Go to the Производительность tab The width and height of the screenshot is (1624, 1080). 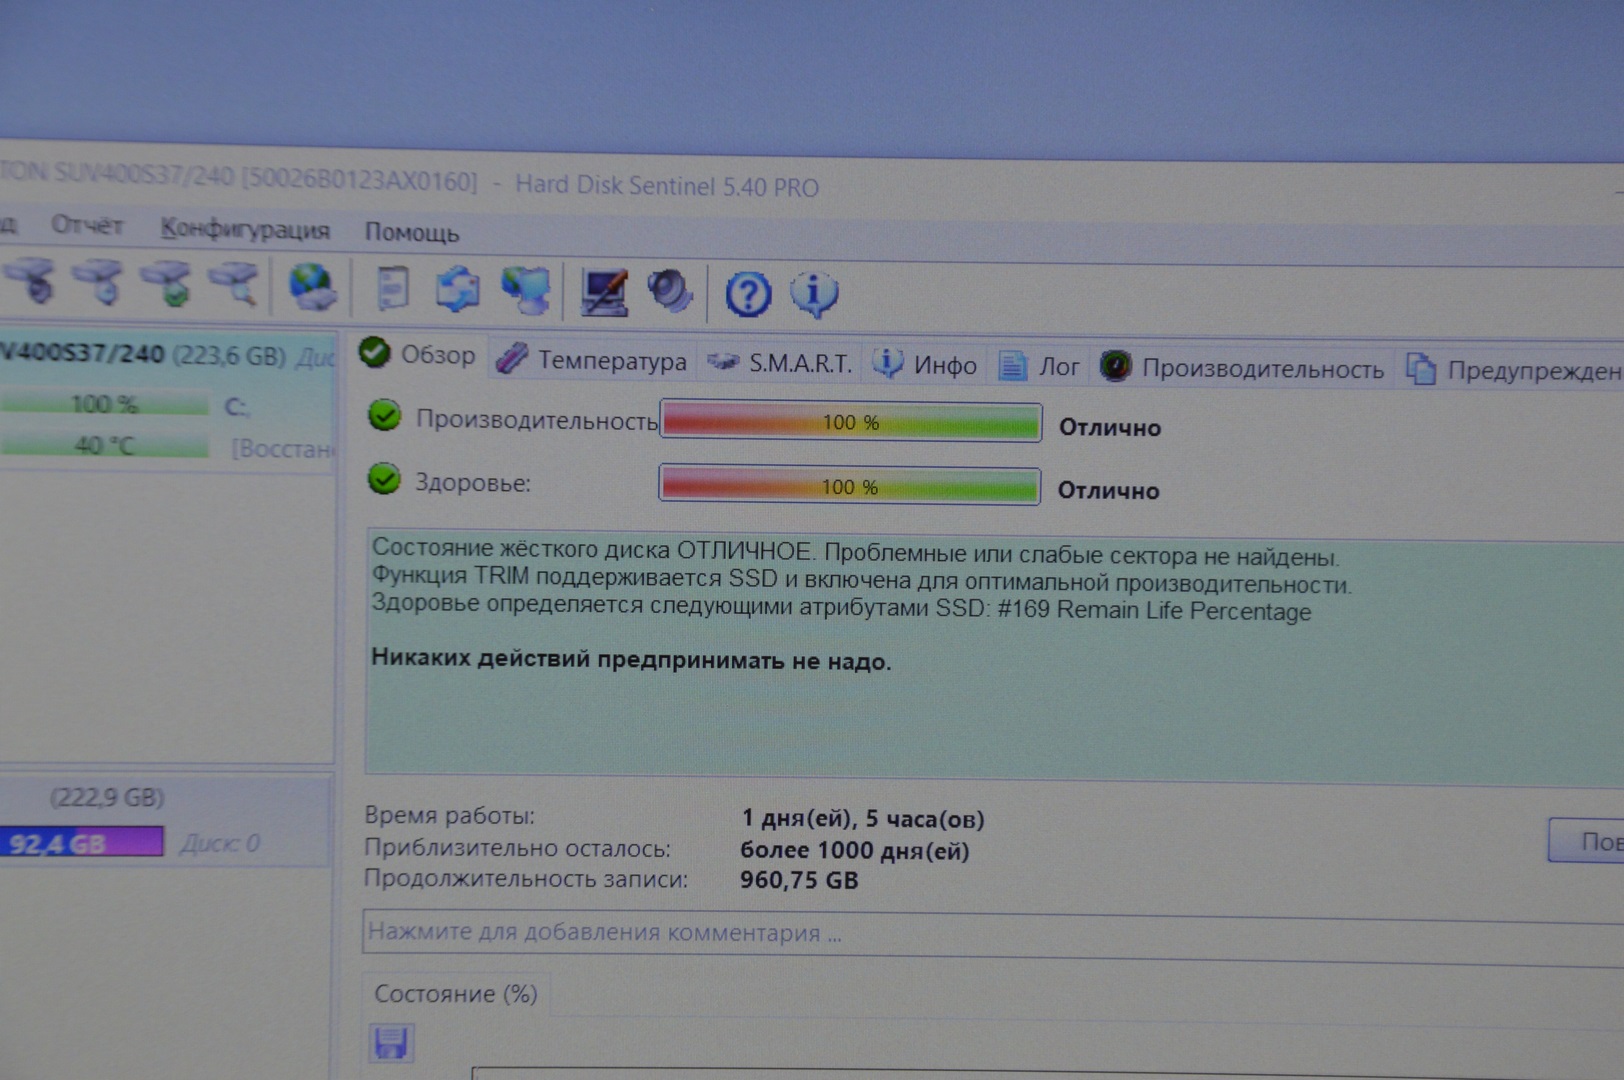[x=1242, y=369]
